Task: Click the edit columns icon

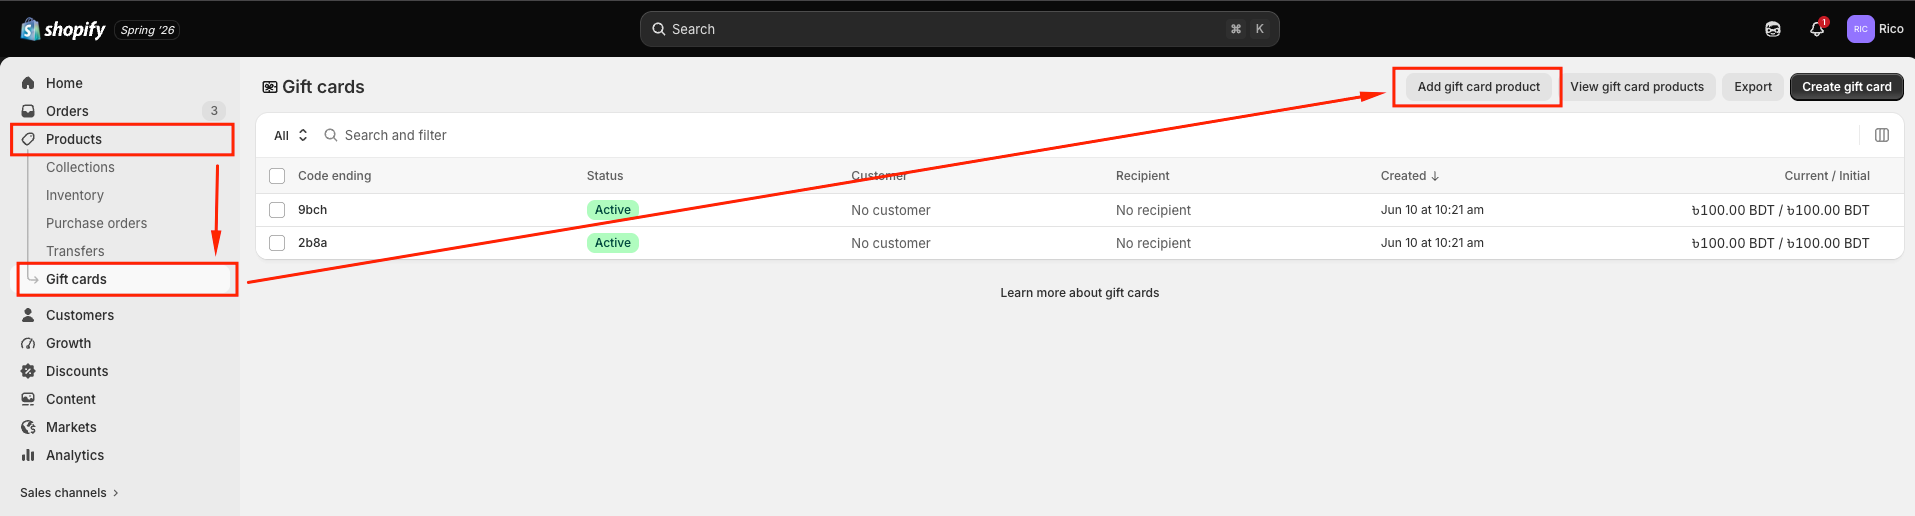Action: tap(1882, 135)
